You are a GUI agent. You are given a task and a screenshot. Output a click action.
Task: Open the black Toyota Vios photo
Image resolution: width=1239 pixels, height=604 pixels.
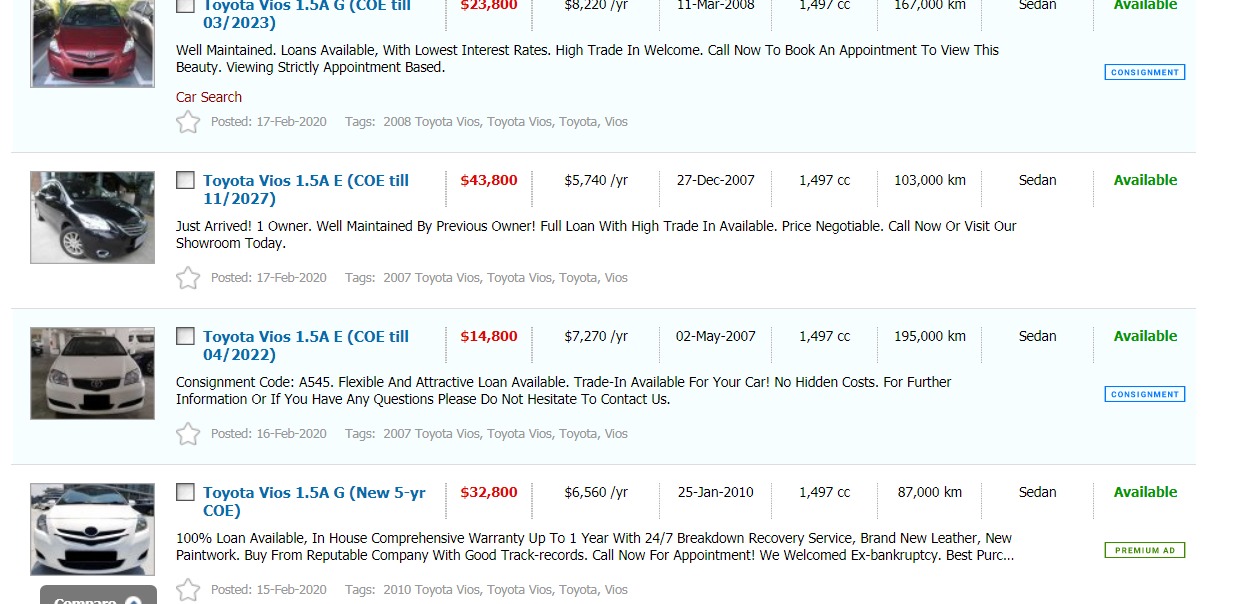(x=92, y=217)
